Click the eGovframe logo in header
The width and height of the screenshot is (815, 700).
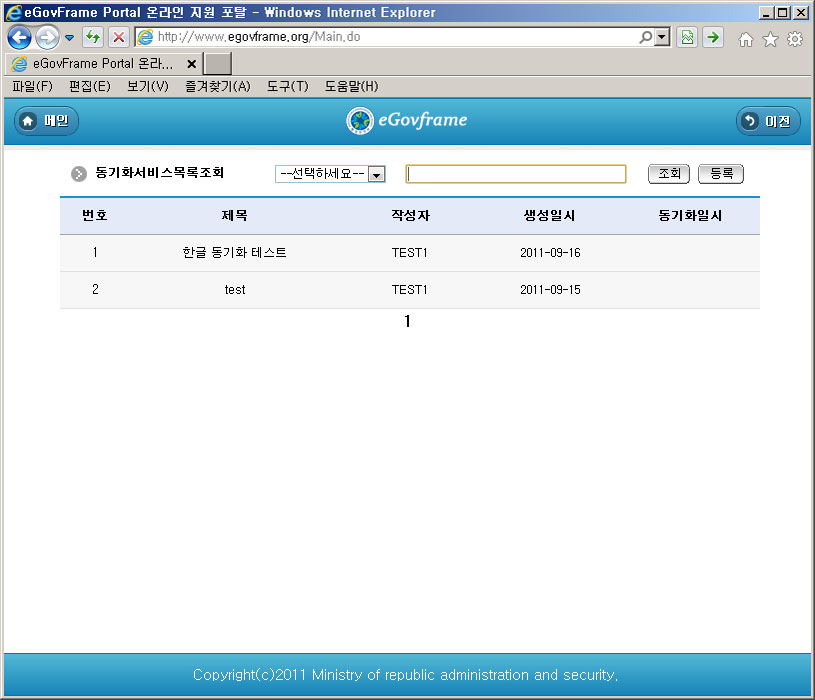[x=407, y=121]
